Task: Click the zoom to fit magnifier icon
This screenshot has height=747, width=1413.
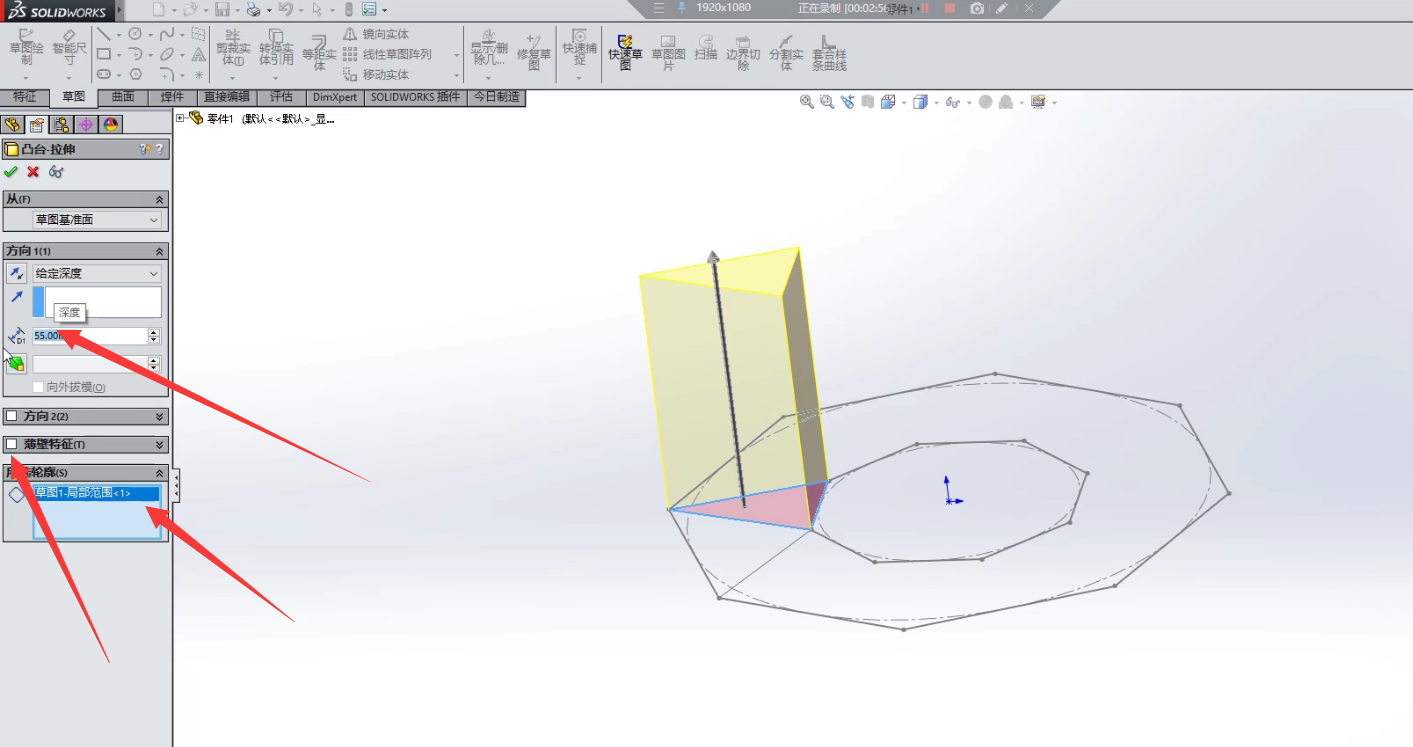Action: (x=807, y=102)
